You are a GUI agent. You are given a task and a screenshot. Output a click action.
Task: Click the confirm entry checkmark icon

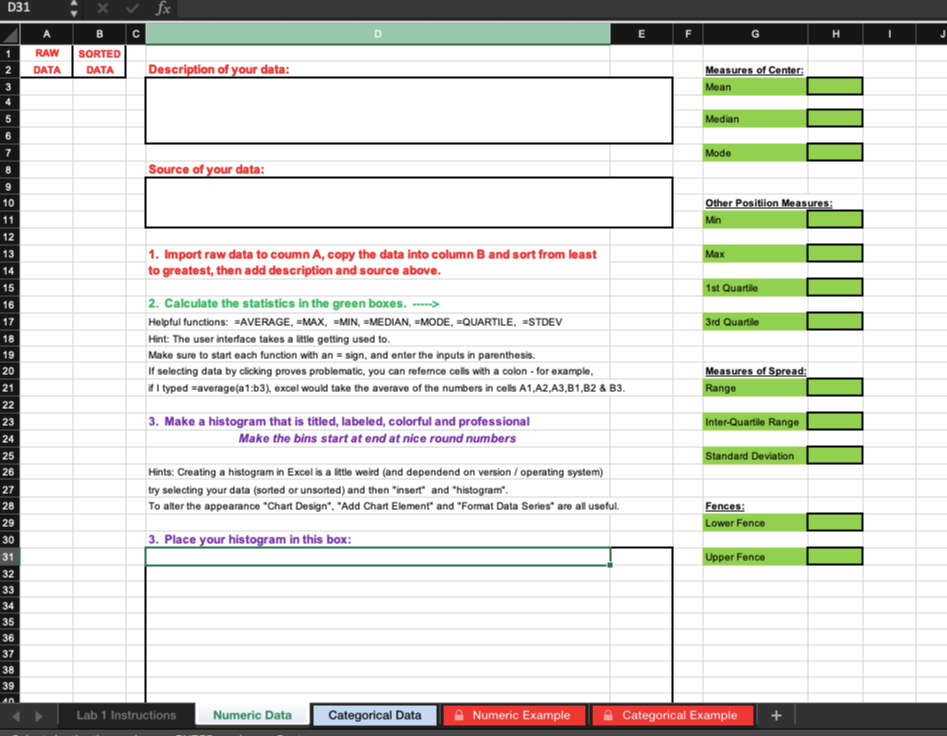[132, 8]
